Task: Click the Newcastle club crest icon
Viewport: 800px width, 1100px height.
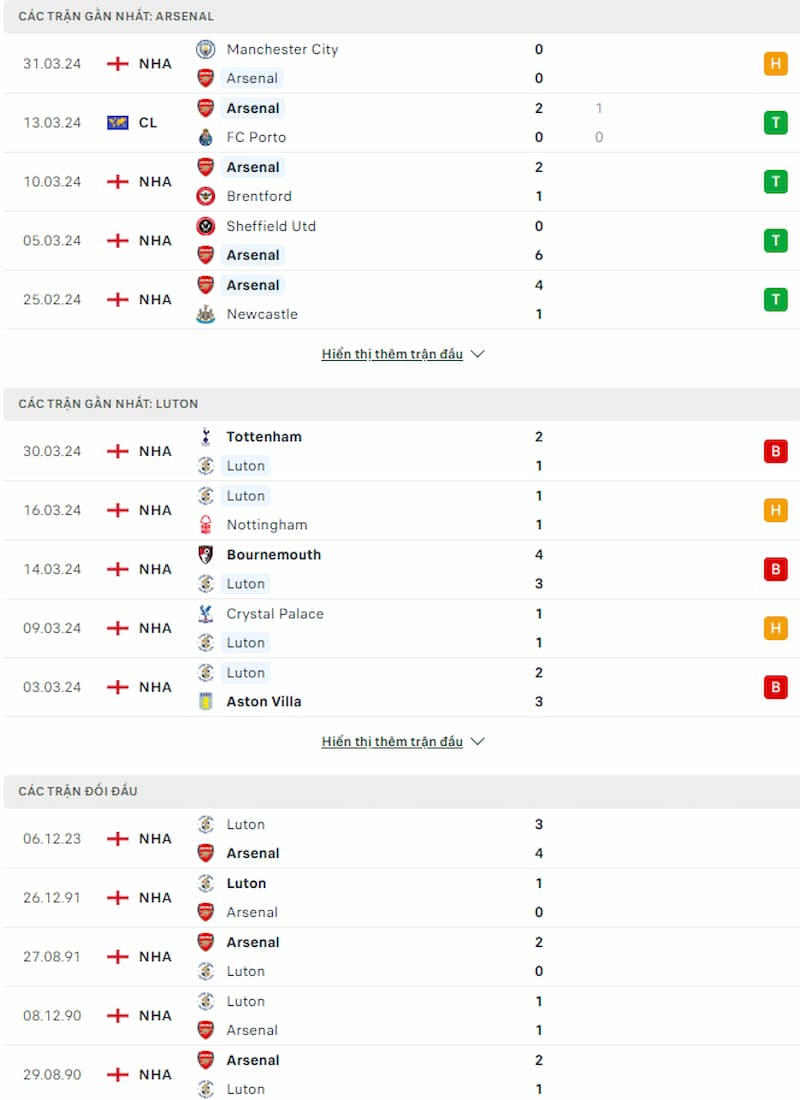Action: pos(206,314)
